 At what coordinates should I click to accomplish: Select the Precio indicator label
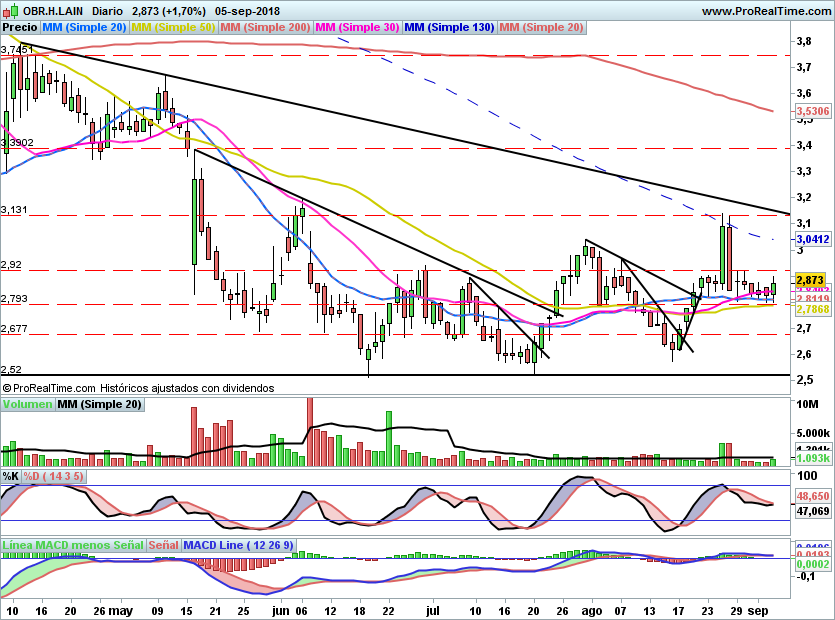pos(20,27)
